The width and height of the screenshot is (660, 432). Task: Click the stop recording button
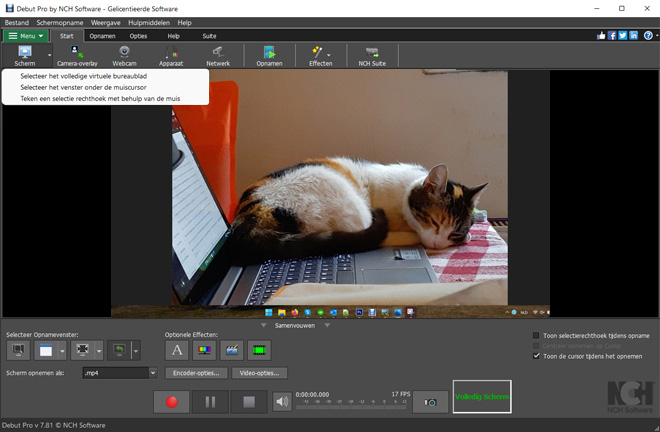(249, 402)
